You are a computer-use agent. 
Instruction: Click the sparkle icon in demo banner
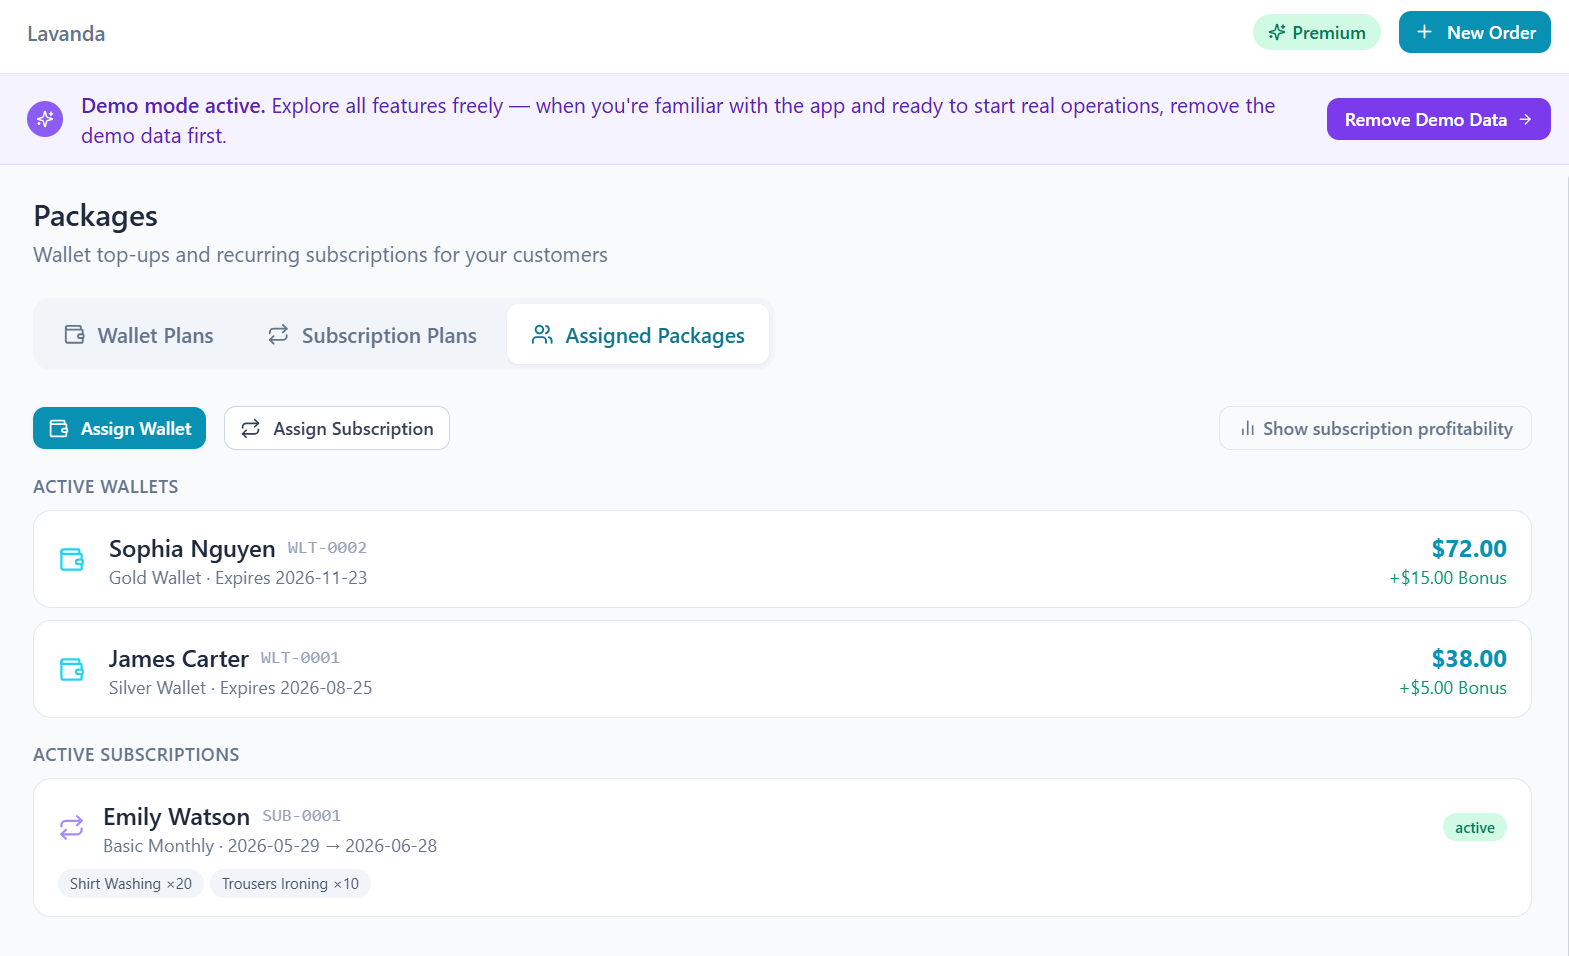click(x=45, y=119)
